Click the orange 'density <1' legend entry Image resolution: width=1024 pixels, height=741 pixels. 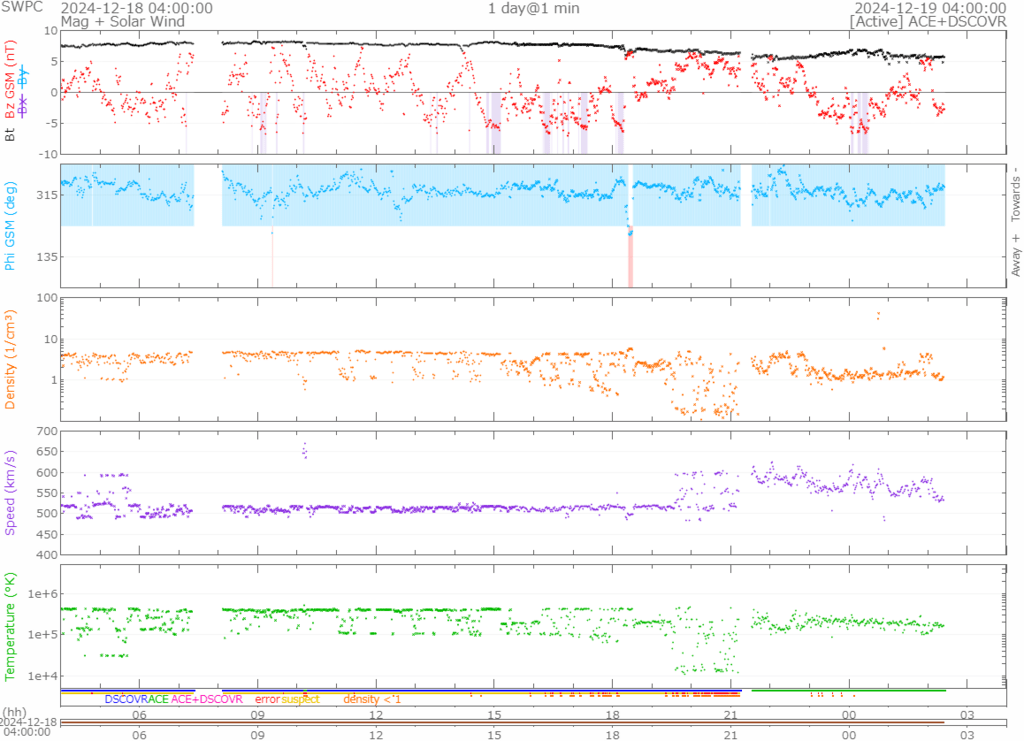click(x=372, y=699)
